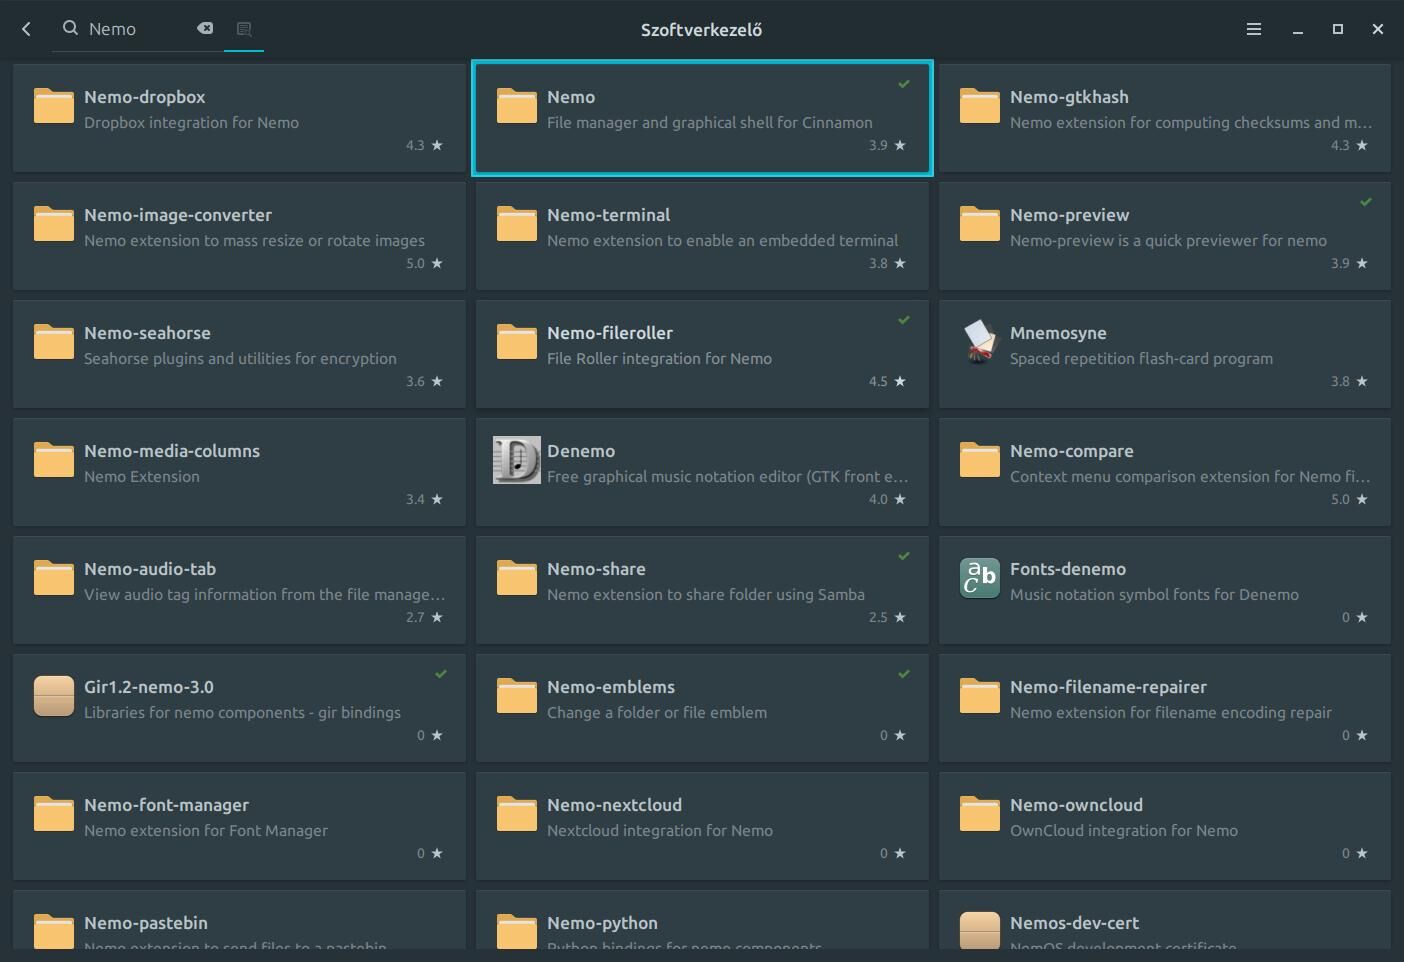Screen dimensions: 1404x962
Task: Click the Mnemosyne flash-card app icon
Action: [x=980, y=342]
